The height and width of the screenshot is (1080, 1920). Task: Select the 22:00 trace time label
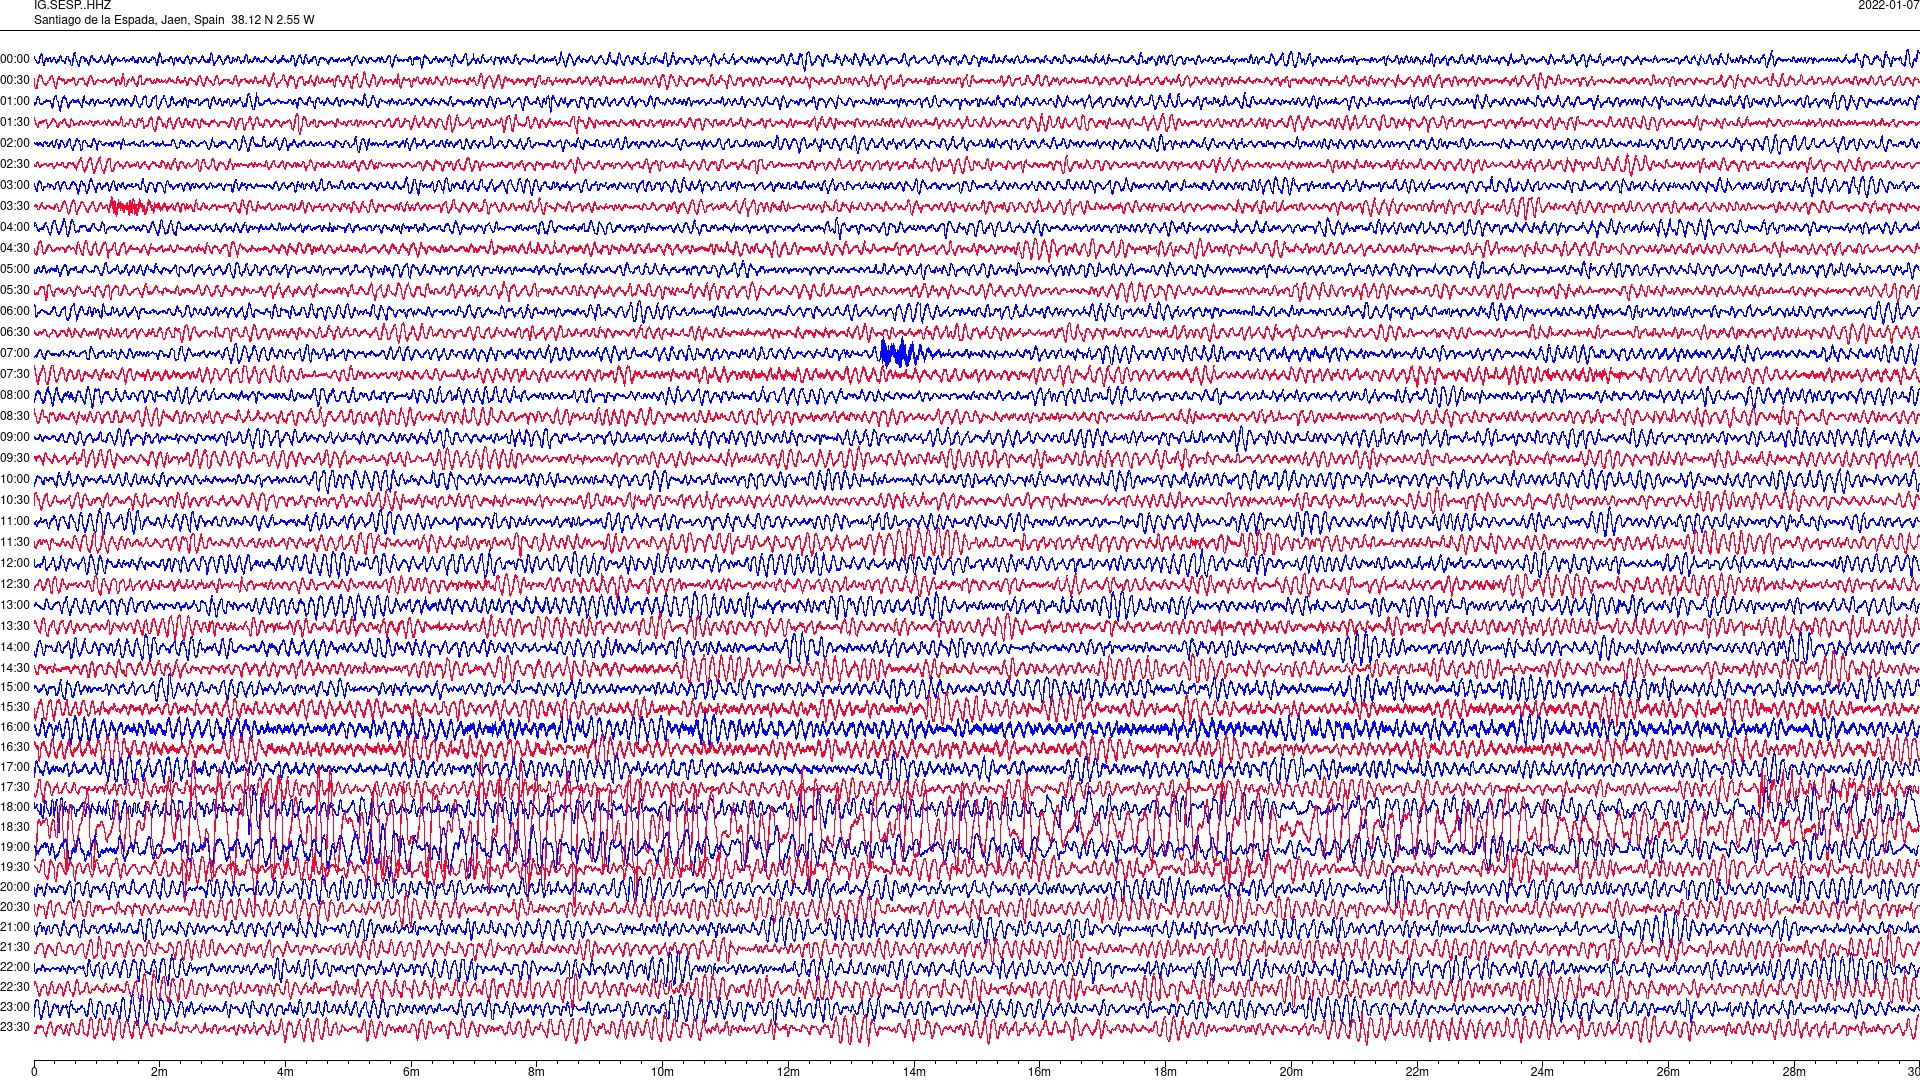pos(15,967)
